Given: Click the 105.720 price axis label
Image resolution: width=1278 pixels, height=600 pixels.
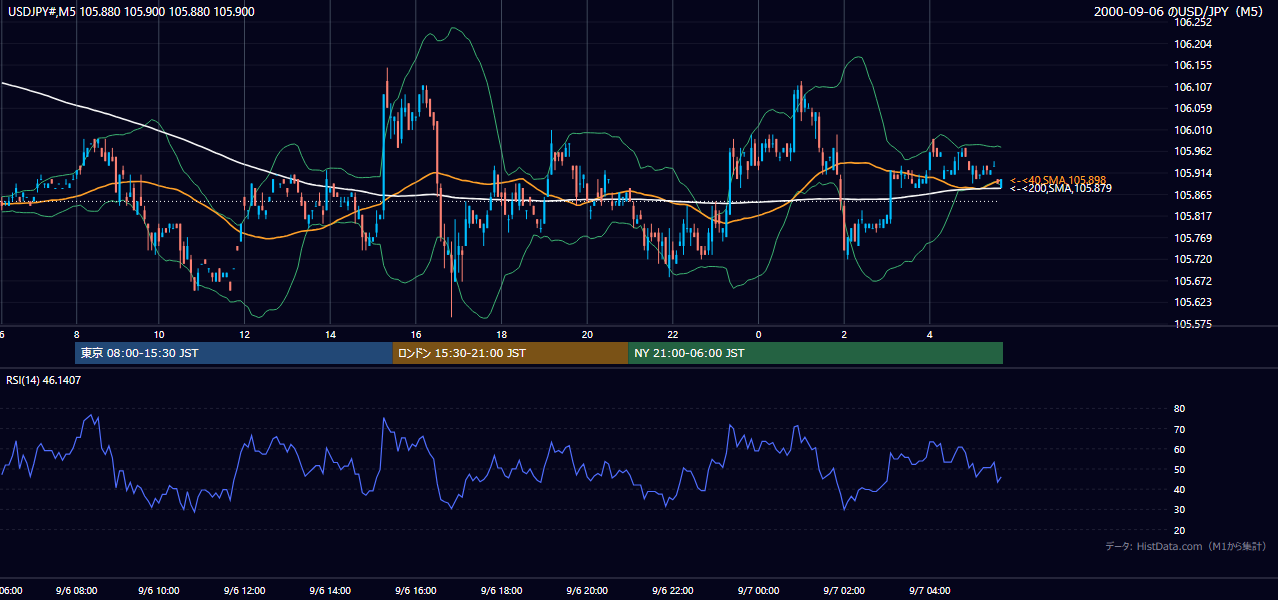Looking at the screenshot, I should tap(1193, 259).
